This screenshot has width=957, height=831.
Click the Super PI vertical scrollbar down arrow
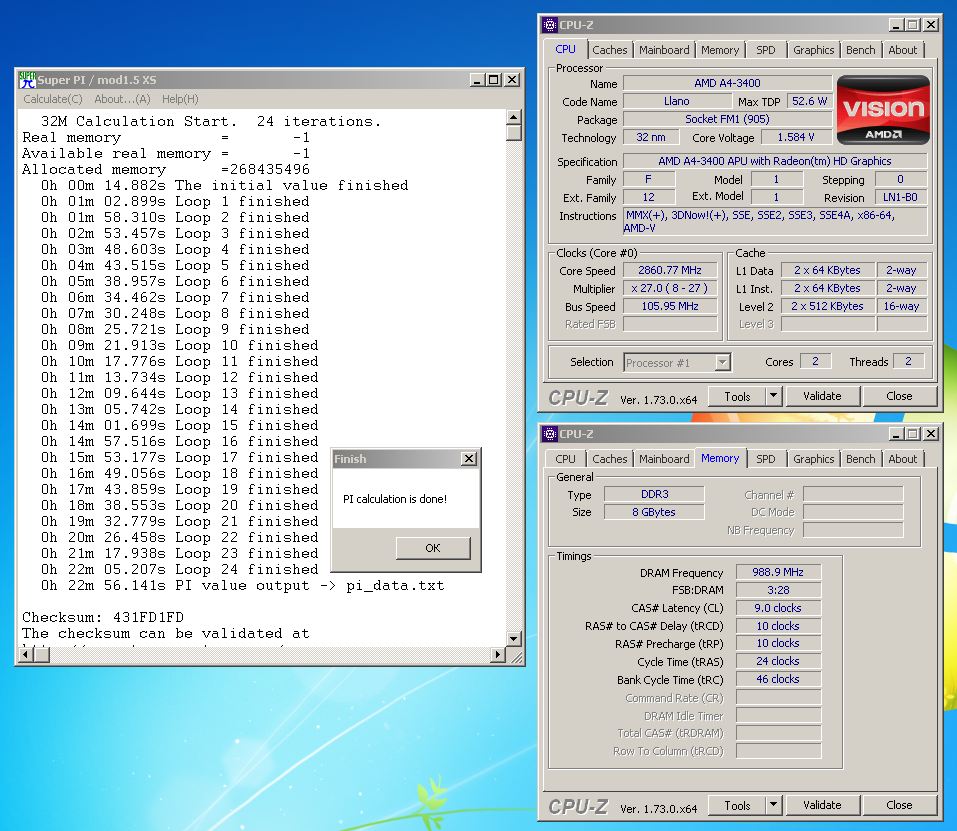pyautogui.click(x=514, y=639)
